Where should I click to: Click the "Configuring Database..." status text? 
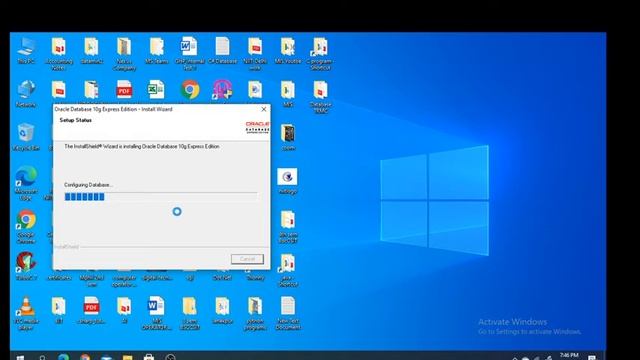pos(88,184)
